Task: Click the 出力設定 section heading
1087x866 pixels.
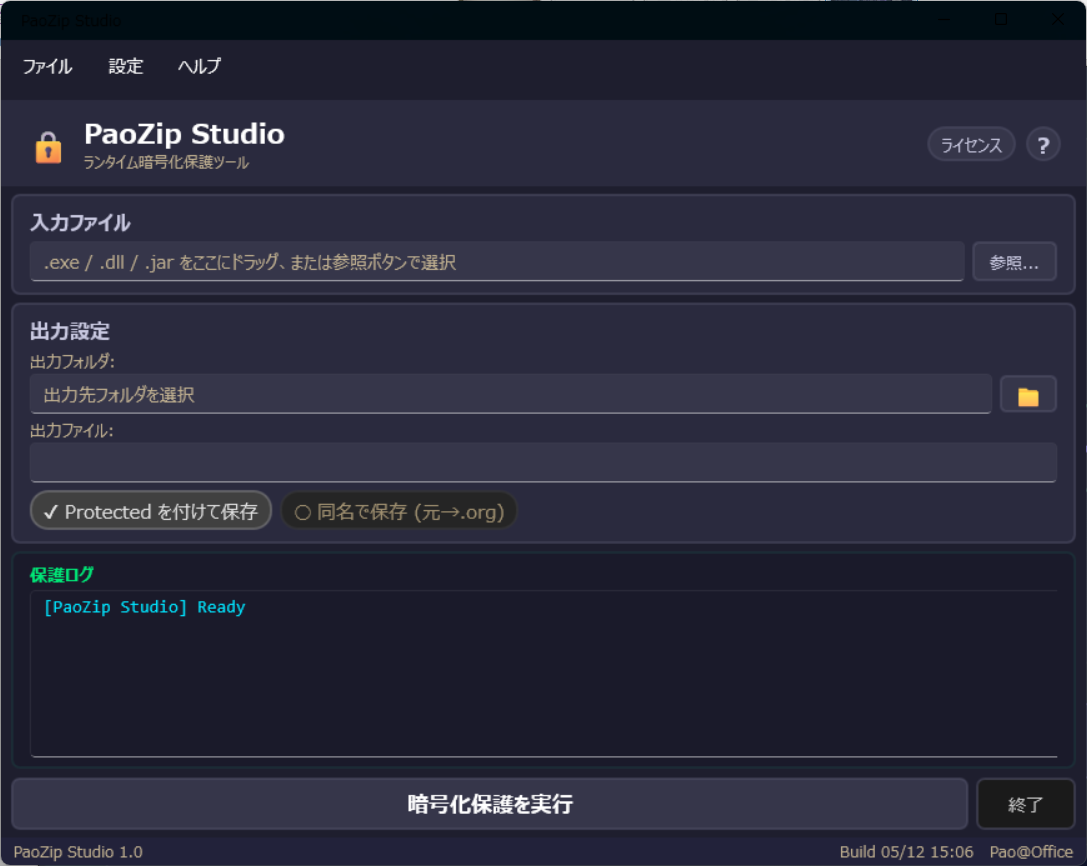Action: [69, 331]
